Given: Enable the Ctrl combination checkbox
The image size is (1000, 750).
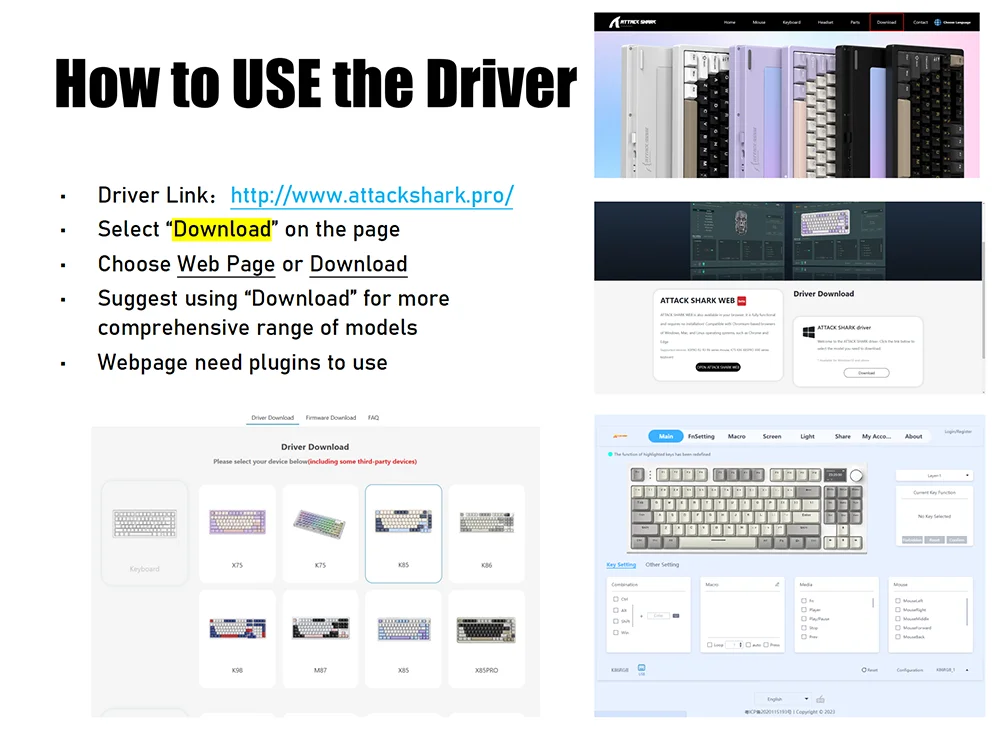Looking at the screenshot, I should [615, 599].
